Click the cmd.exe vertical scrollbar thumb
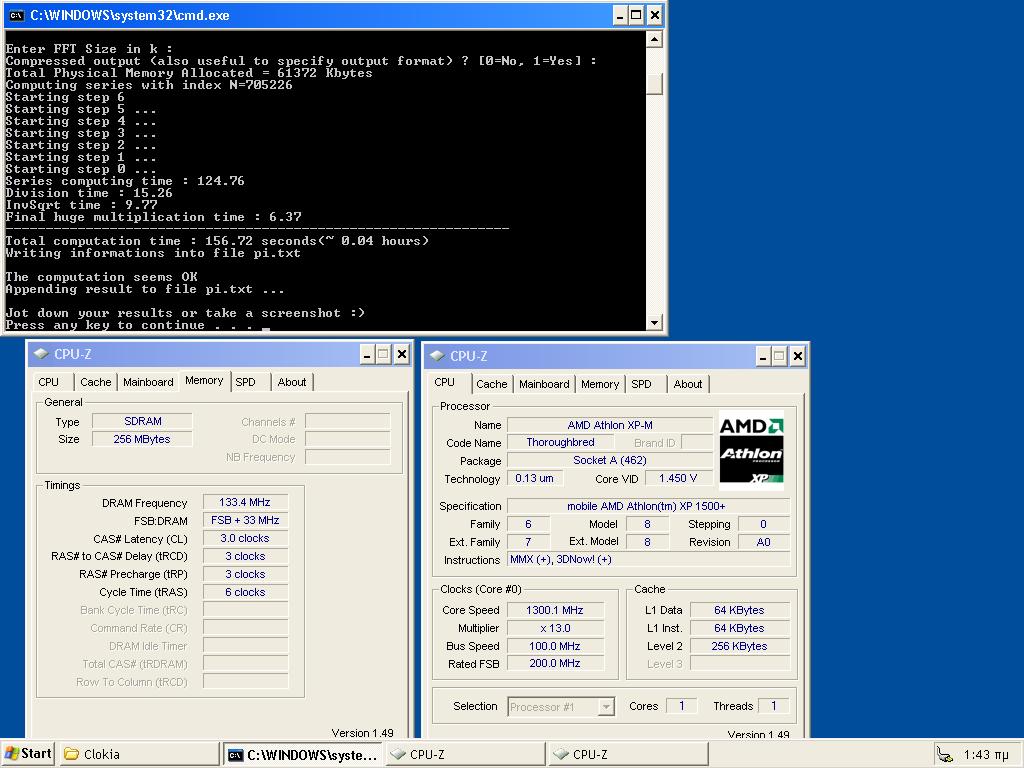Viewport: 1024px width, 768px height. (x=654, y=84)
